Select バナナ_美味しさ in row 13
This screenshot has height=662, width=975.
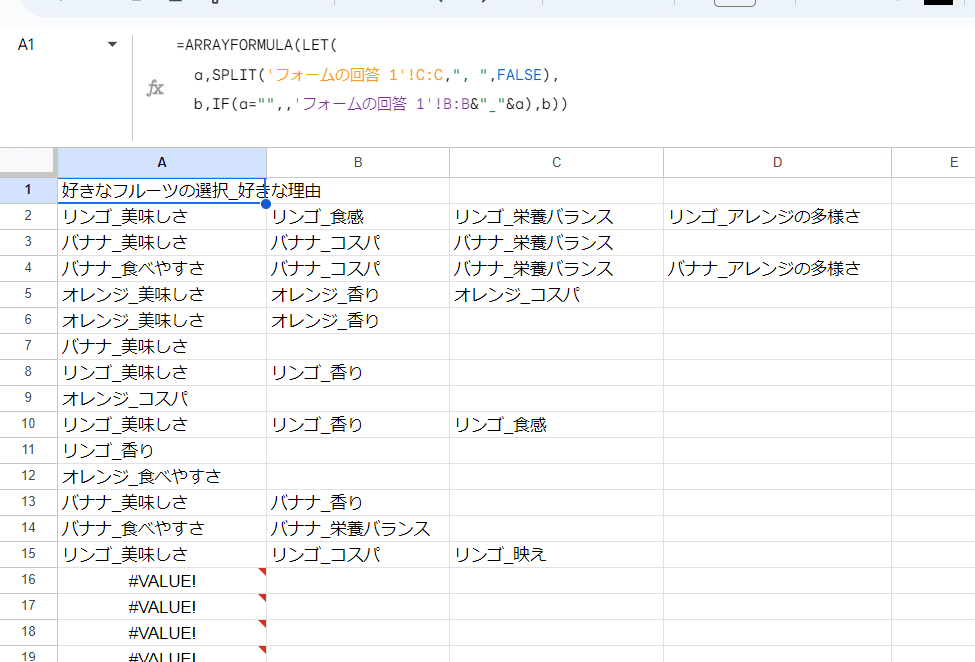click(x=162, y=502)
